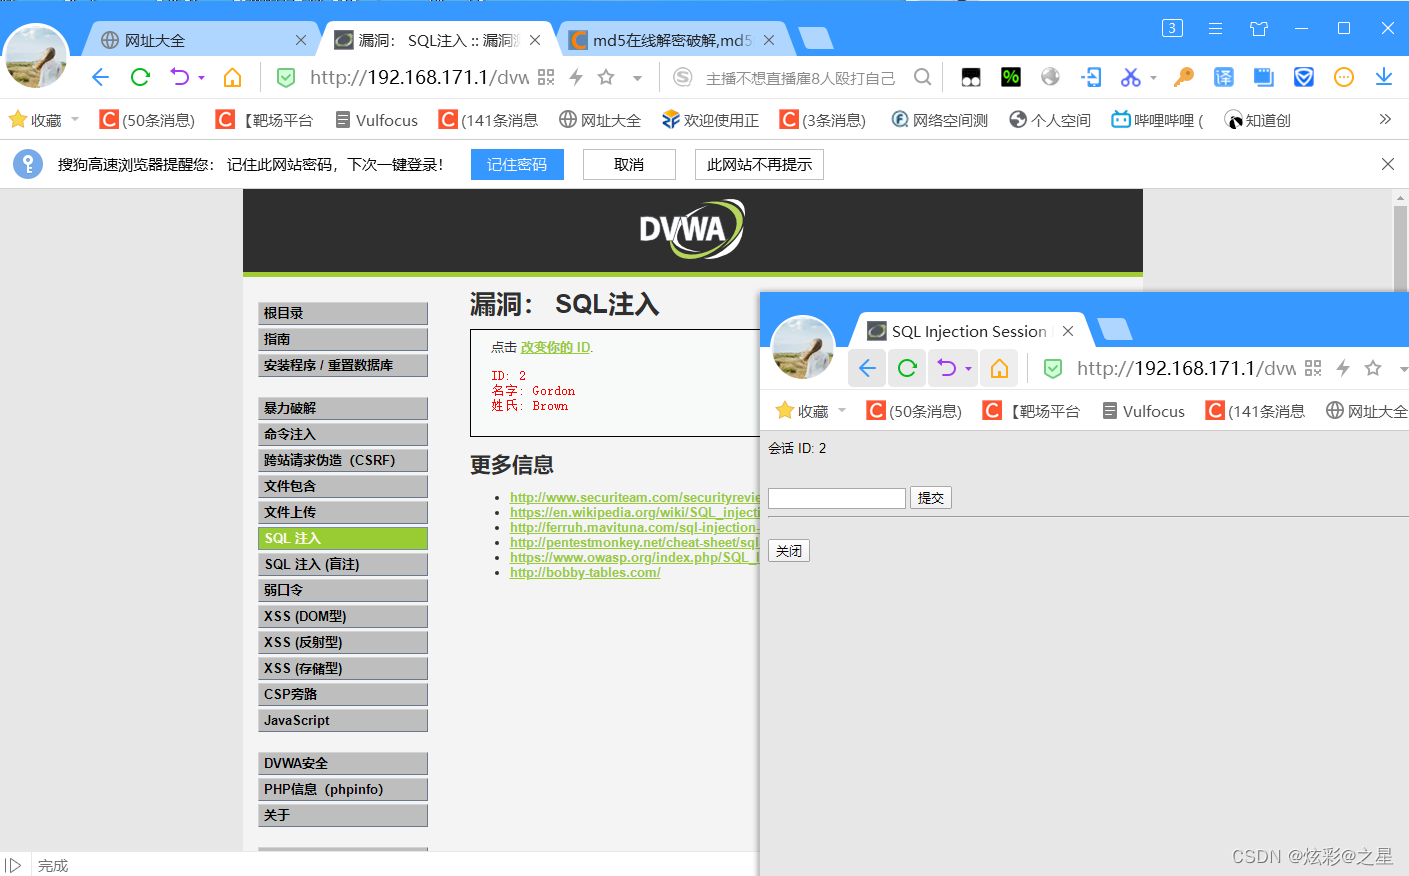The height and width of the screenshot is (876, 1409).
Task: Open the blue notepad extension icon
Action: 1264,77
